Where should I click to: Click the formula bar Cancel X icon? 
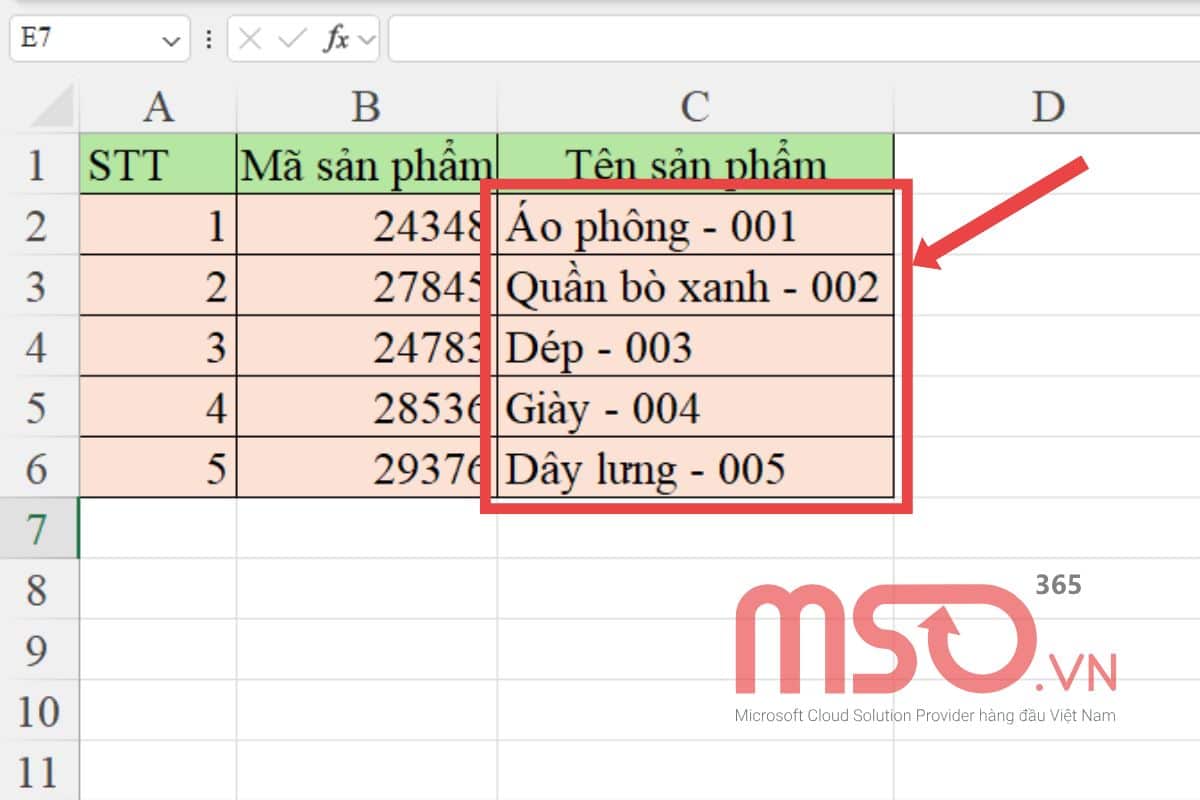tap(250, 39)
